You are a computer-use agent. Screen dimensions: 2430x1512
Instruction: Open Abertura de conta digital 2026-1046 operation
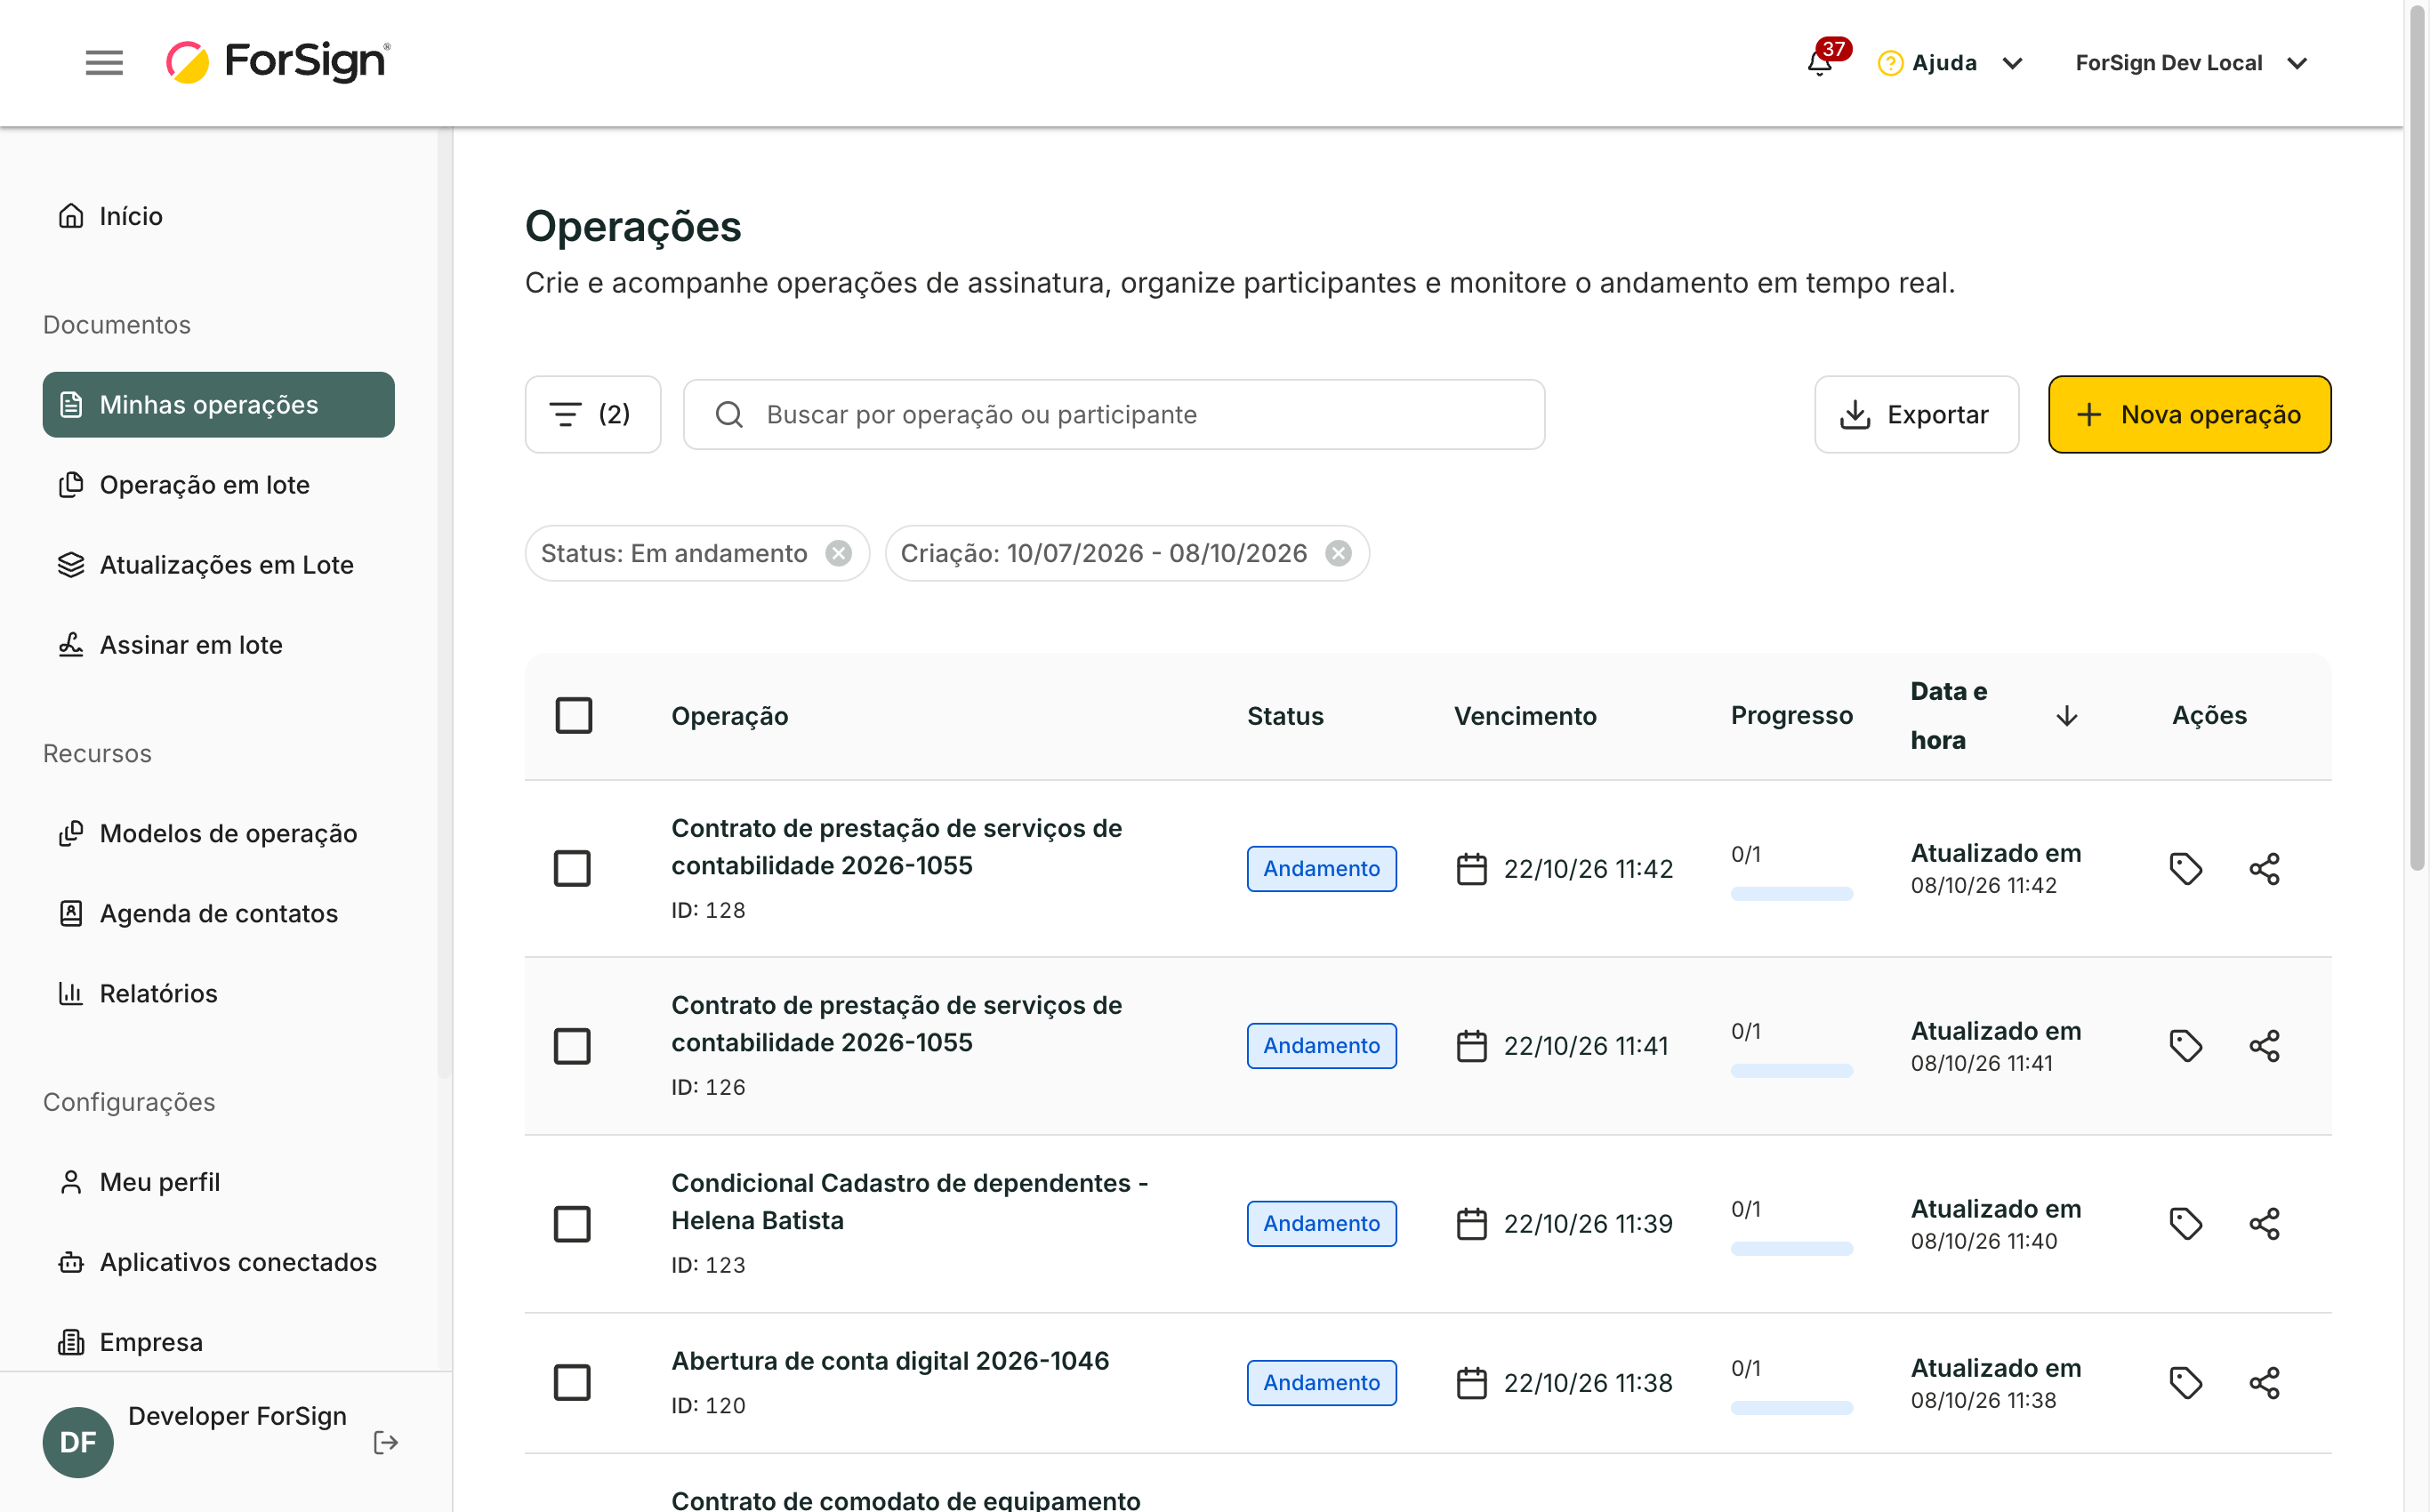coord(890,1360)
